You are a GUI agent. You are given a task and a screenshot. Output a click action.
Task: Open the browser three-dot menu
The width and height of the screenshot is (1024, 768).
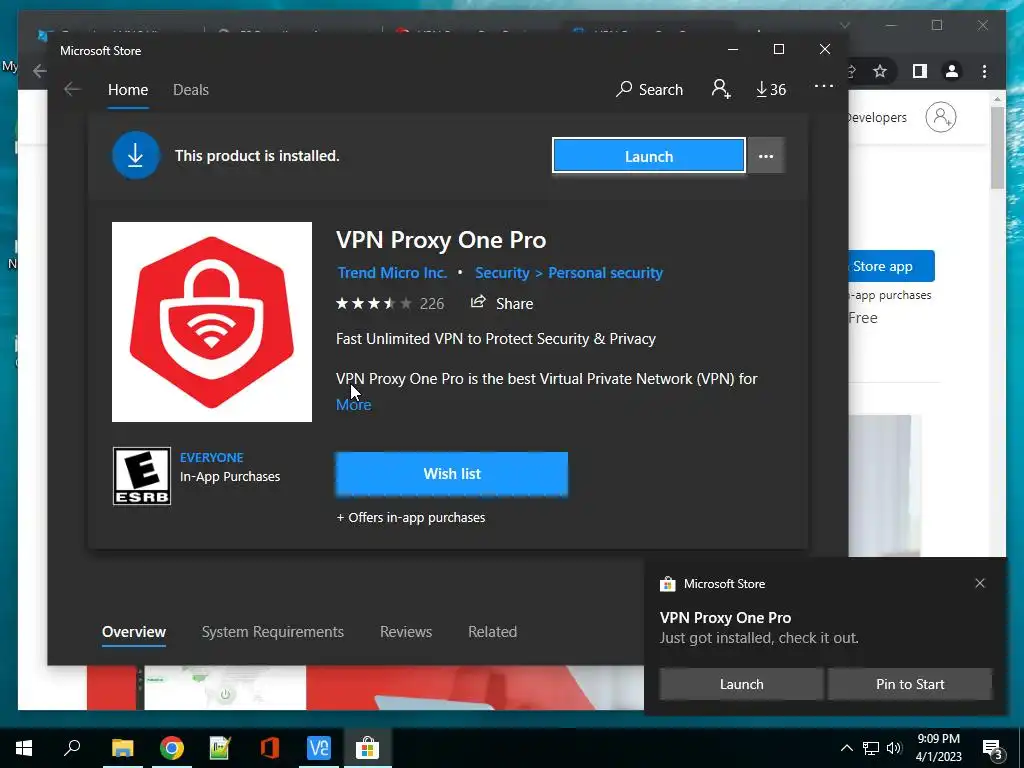[984, 71]
